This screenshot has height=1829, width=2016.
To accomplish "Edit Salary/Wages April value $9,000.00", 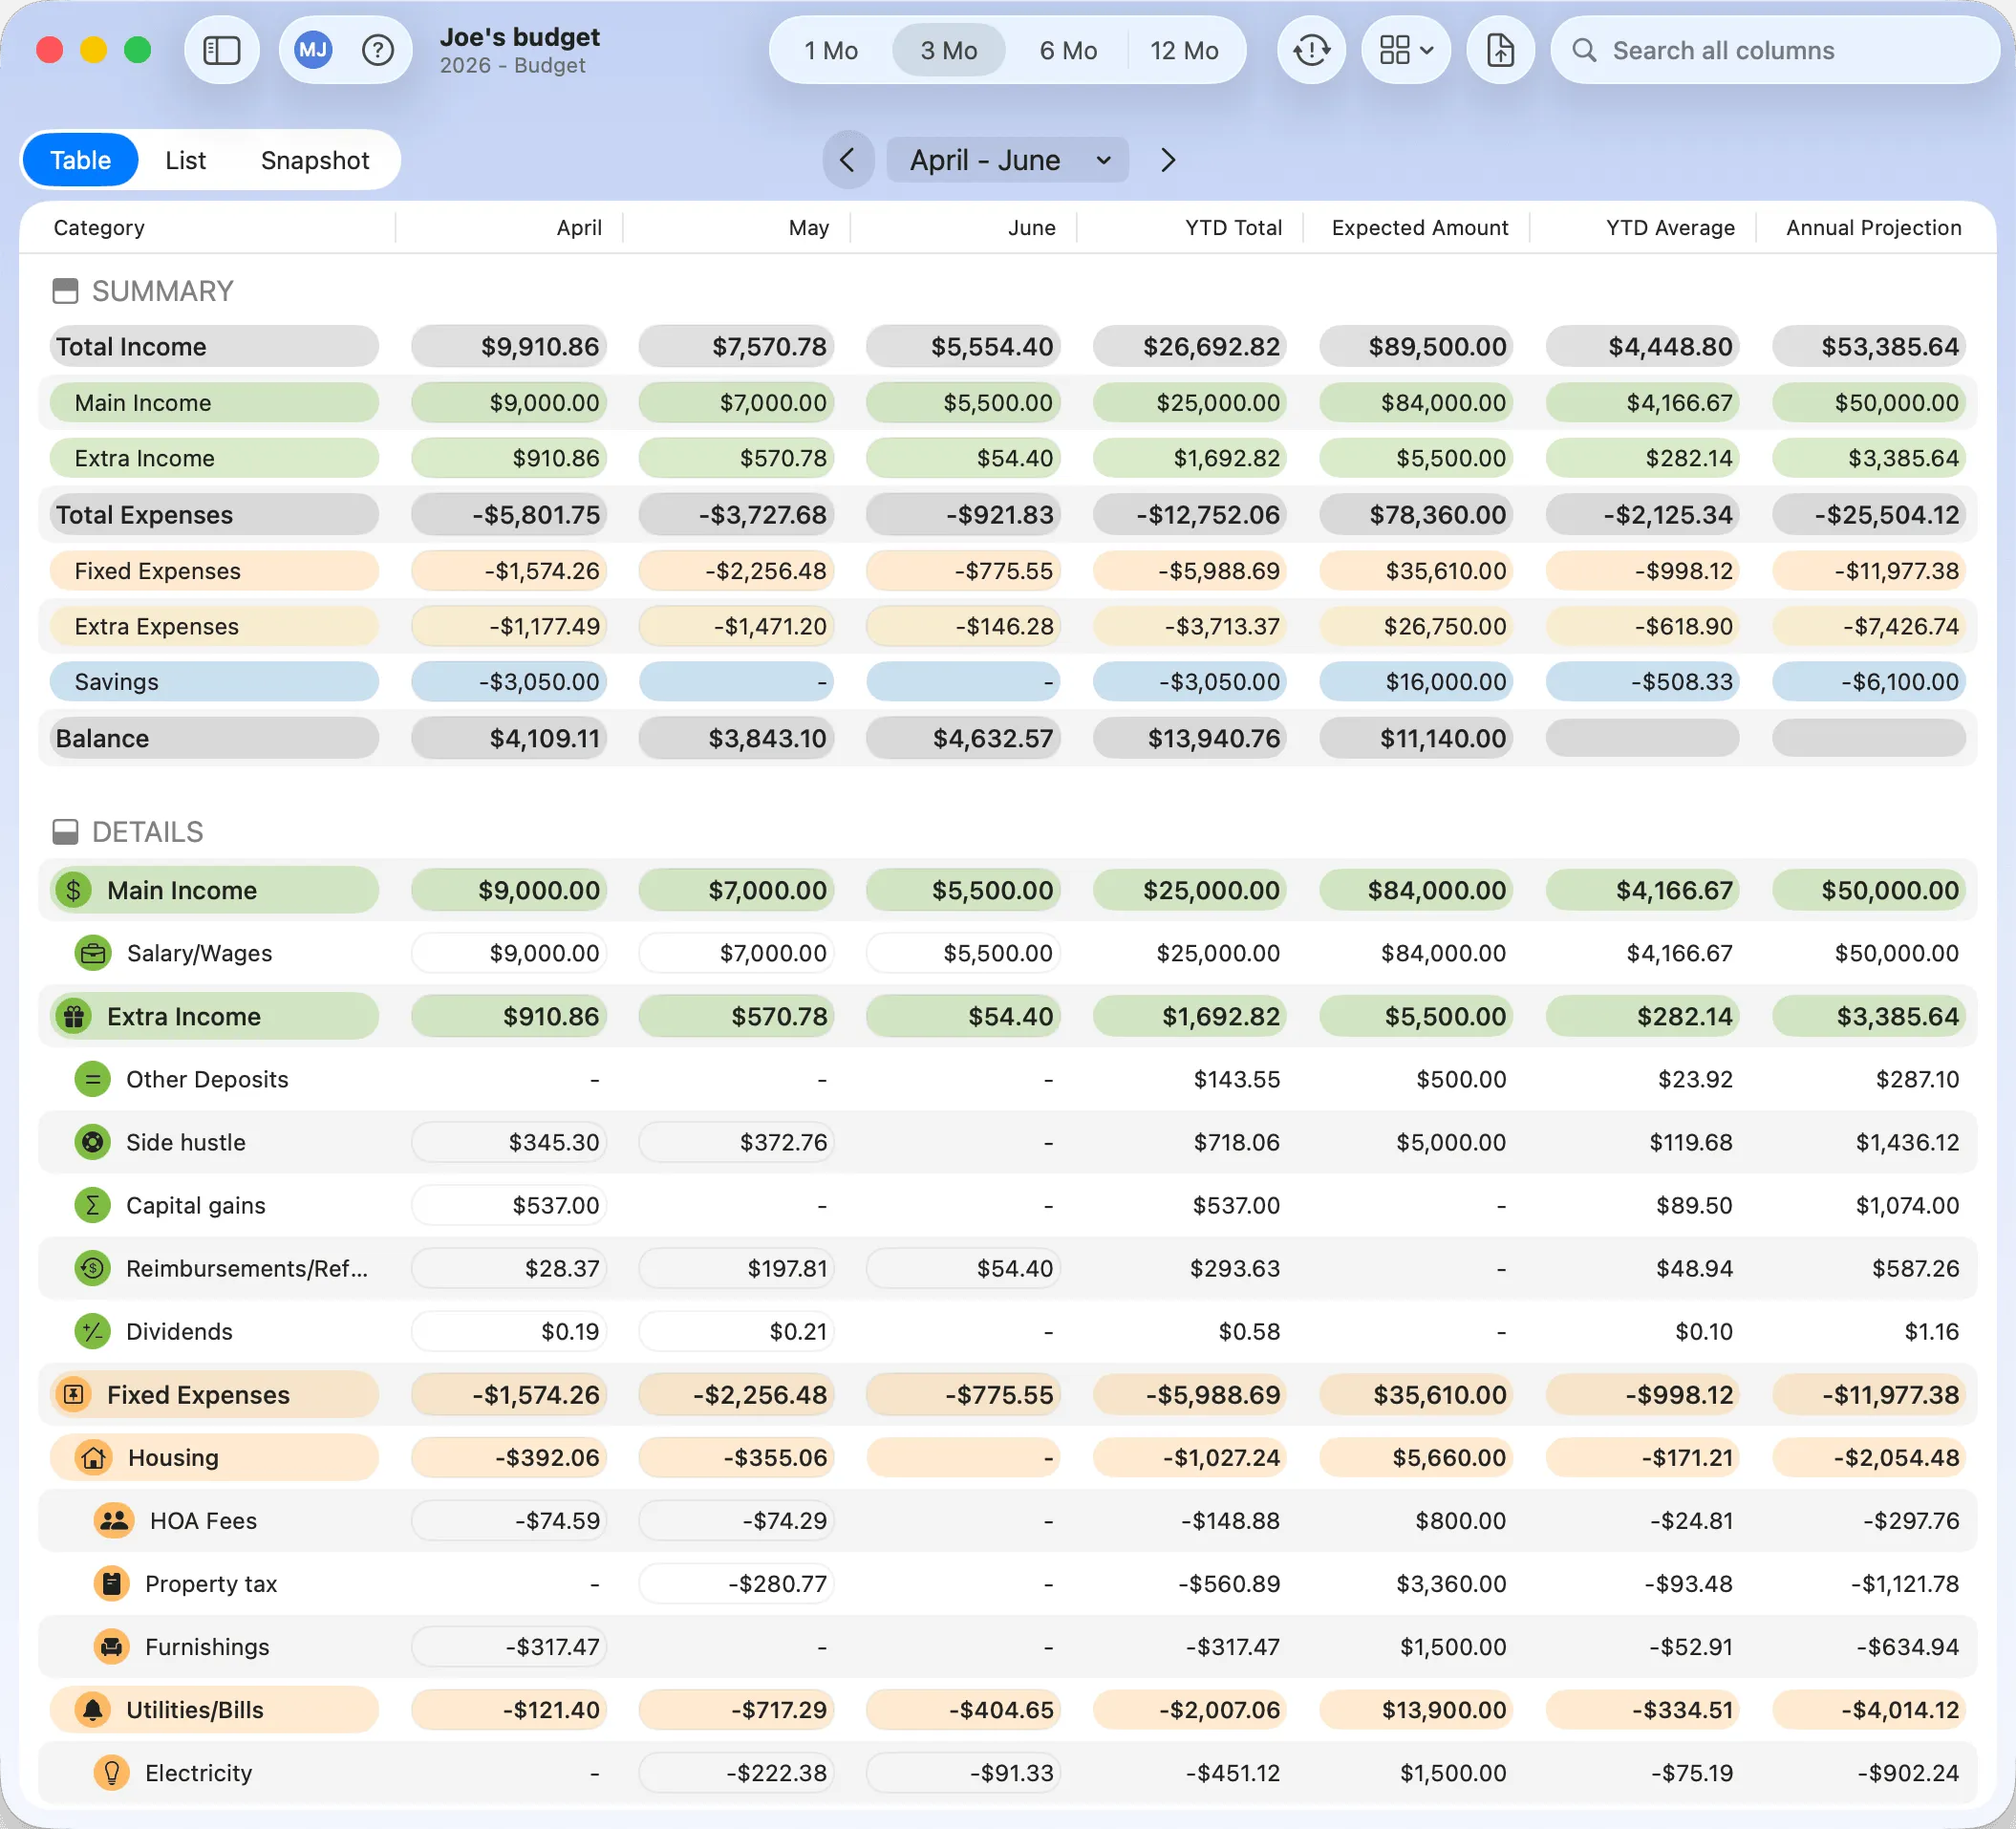I will click(509, 953).
